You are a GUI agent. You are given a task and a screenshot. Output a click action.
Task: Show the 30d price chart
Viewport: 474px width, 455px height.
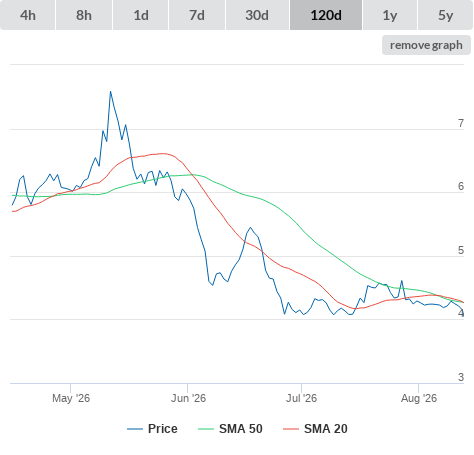pyautogui.click(x=257, y=15)
